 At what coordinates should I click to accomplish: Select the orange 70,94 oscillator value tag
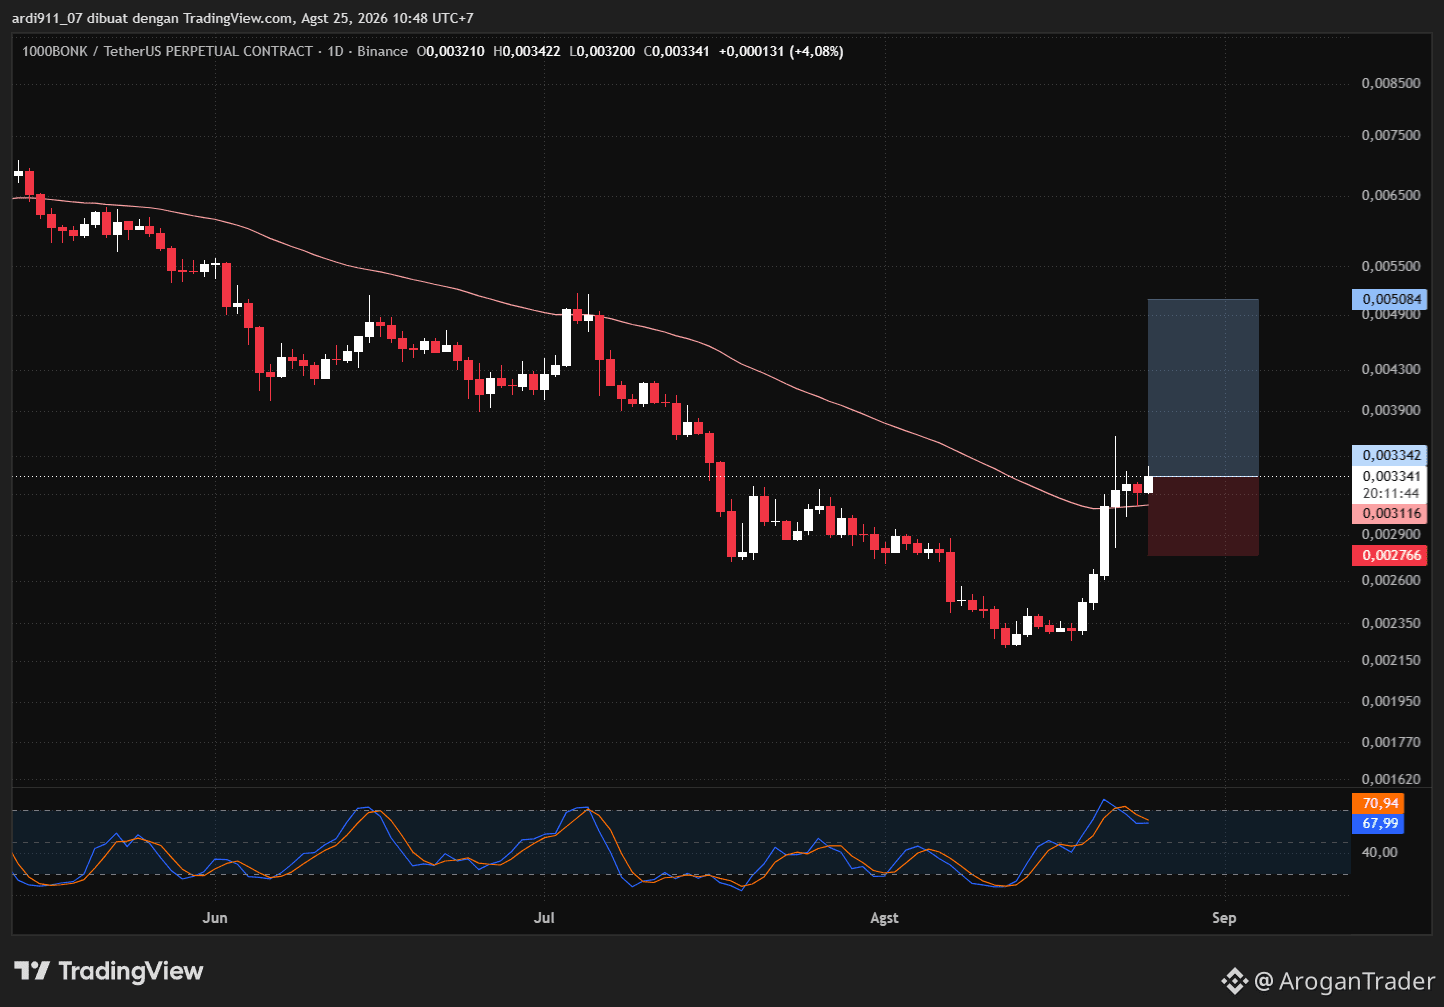pos(1377,803)
